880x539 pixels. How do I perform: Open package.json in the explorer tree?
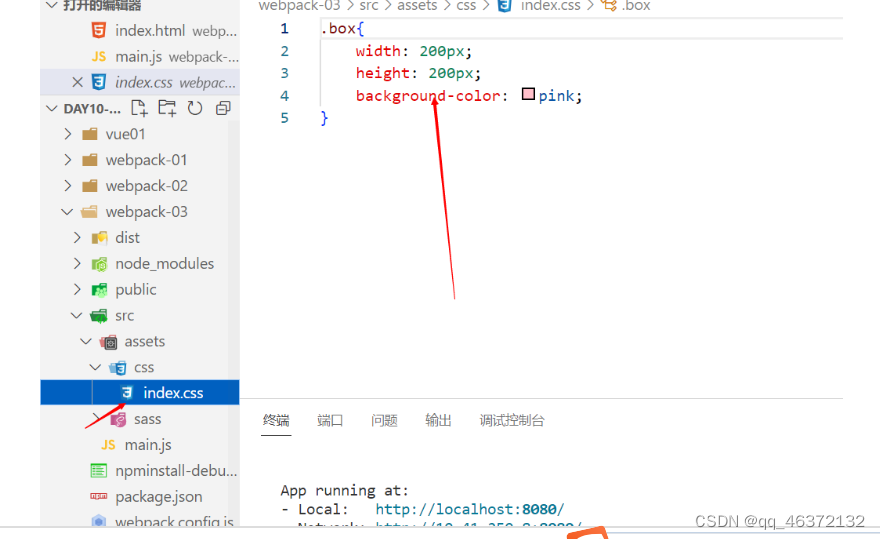coord(159,497)
